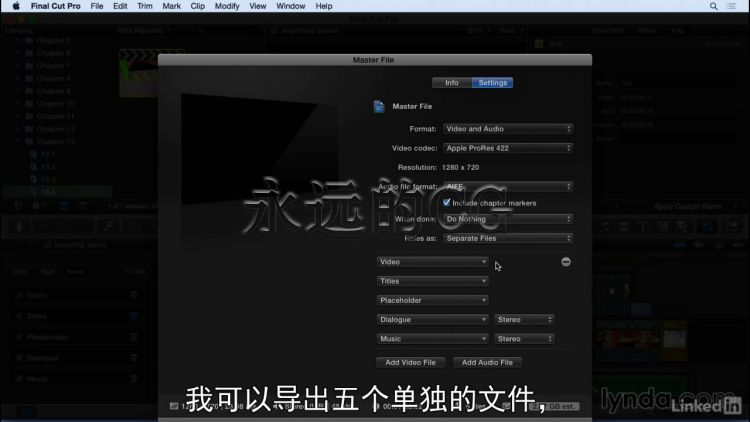Open the Dialogue role dropdown
The width and height of the screenshot is (750, 422).
(x=432, y=319)
